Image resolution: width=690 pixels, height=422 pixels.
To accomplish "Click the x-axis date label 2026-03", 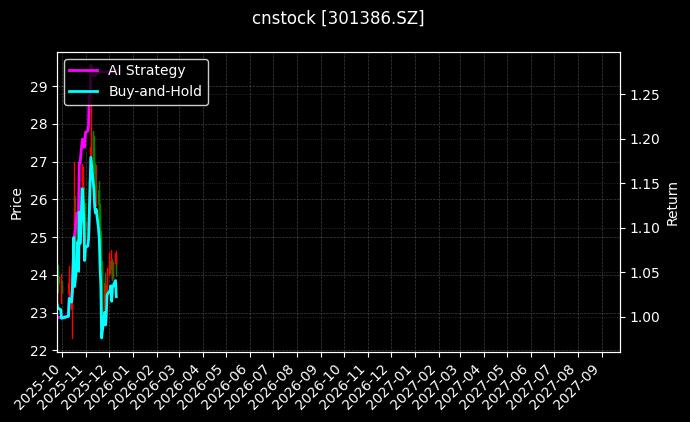I will click(155, 386).
